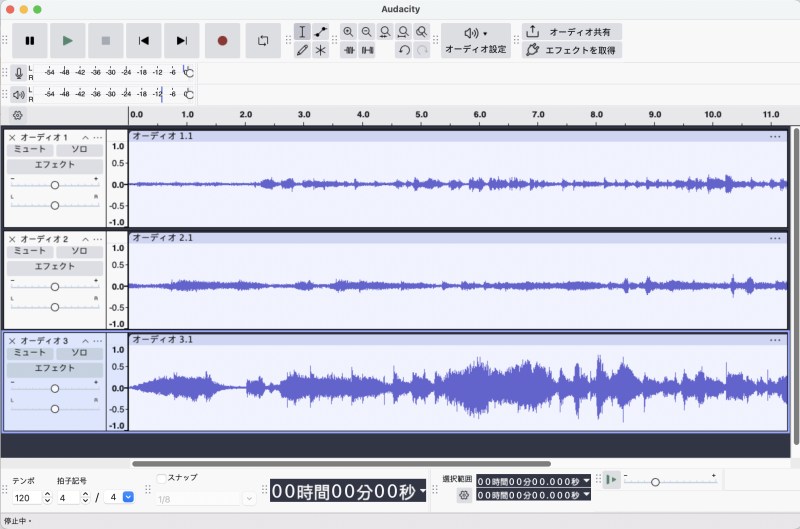Screen dimensions: 800x529
Task: Solo track オーディオ 3
Action: pos(79,352)
